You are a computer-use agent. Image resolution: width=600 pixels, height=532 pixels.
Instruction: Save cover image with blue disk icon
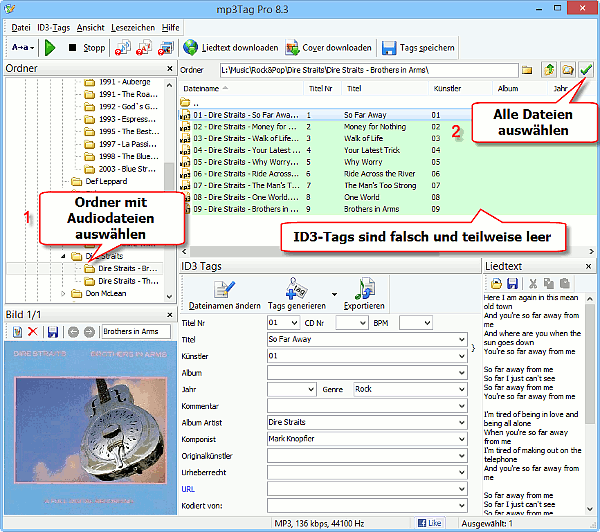[x=53, y=331]
